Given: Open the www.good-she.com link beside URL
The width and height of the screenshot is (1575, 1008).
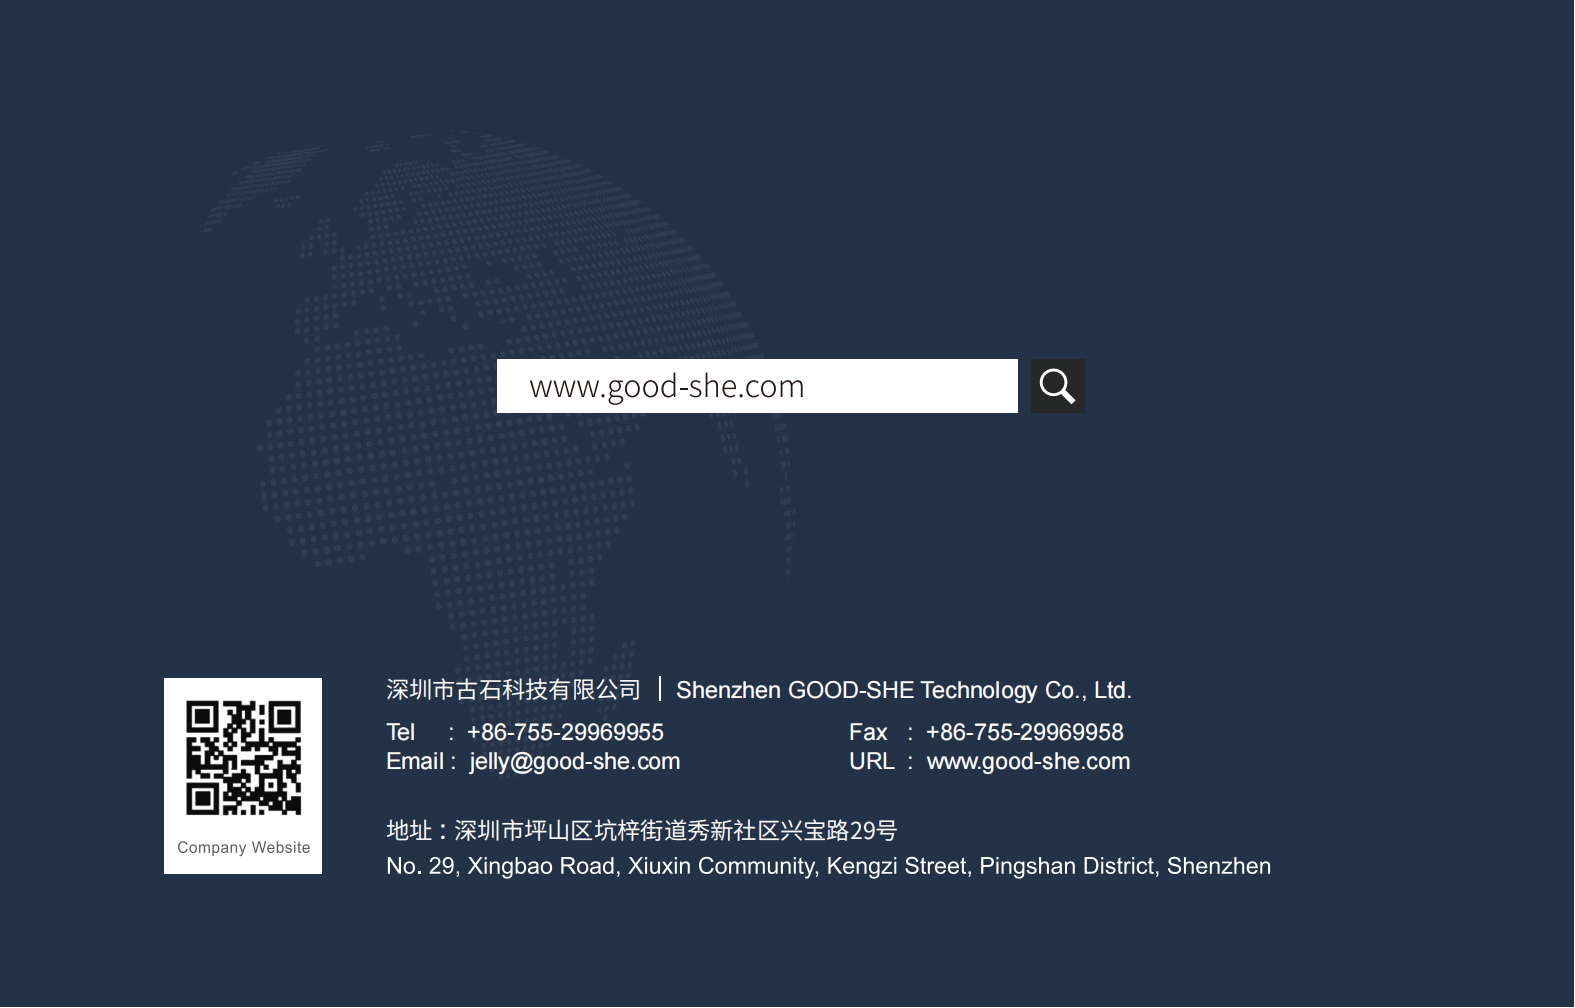Looking at the screenshot, I should pyautogui.click(x=1028, y=761).
